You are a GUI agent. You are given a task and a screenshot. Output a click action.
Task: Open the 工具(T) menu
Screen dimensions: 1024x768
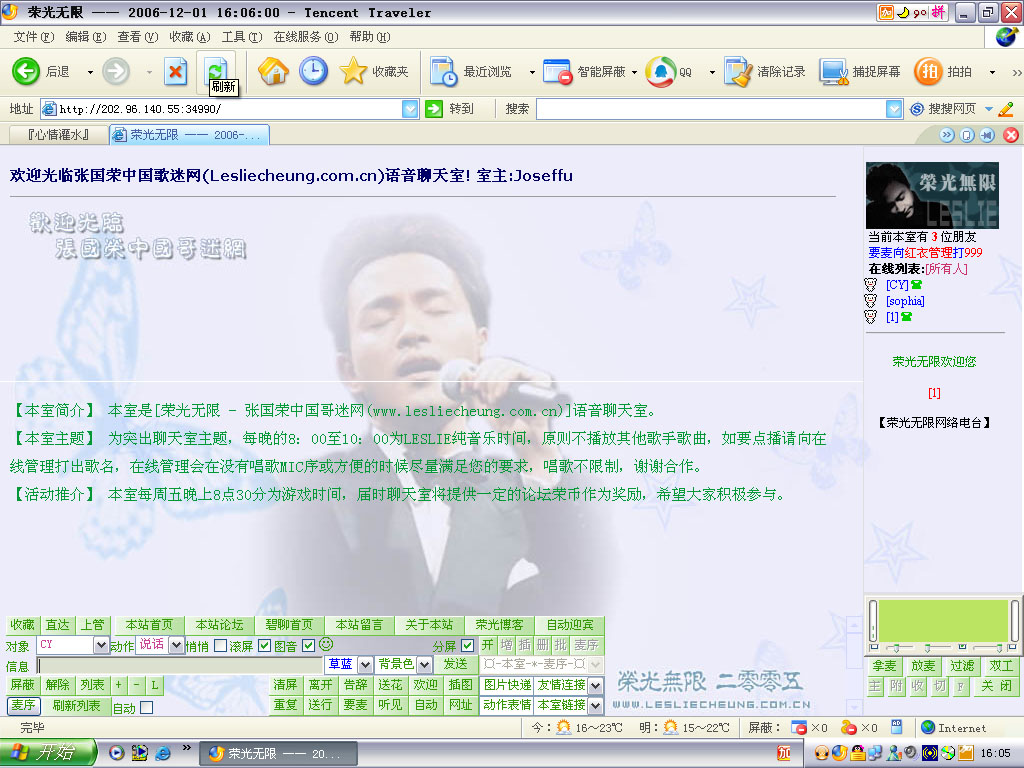241,37
